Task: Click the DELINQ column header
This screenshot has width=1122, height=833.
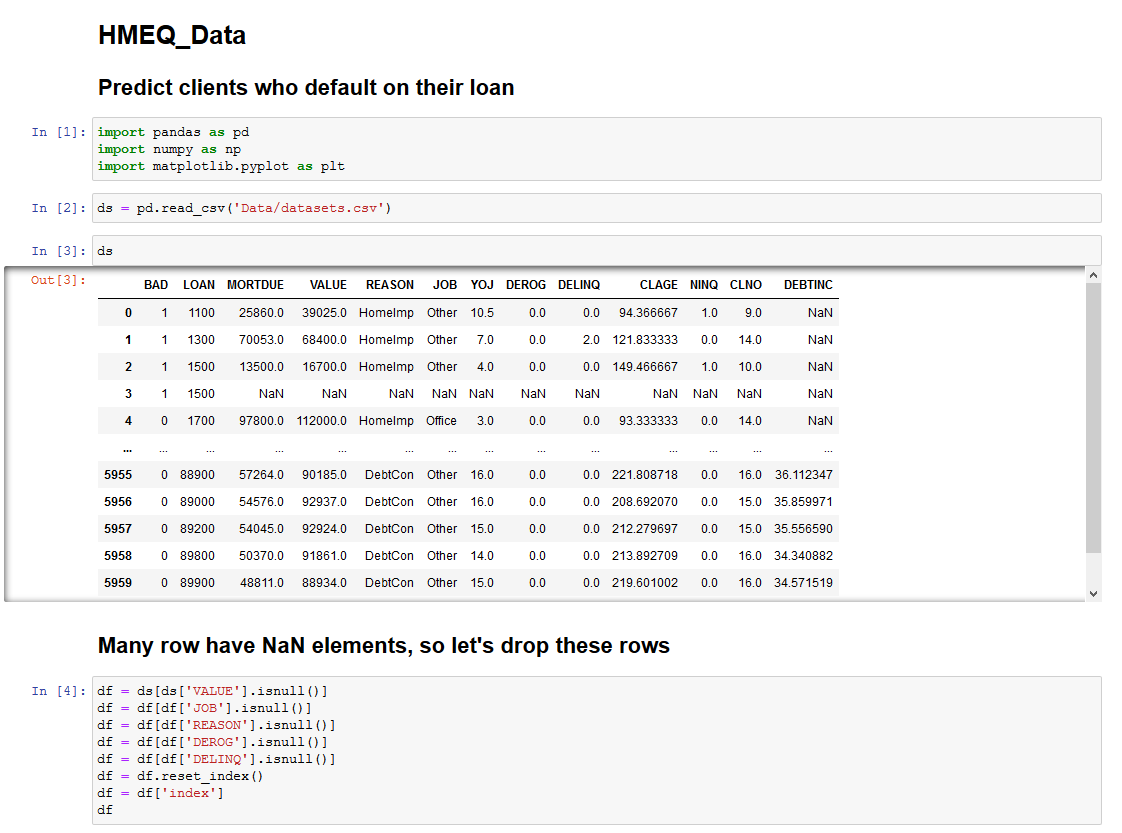Action: coord(578,285)
